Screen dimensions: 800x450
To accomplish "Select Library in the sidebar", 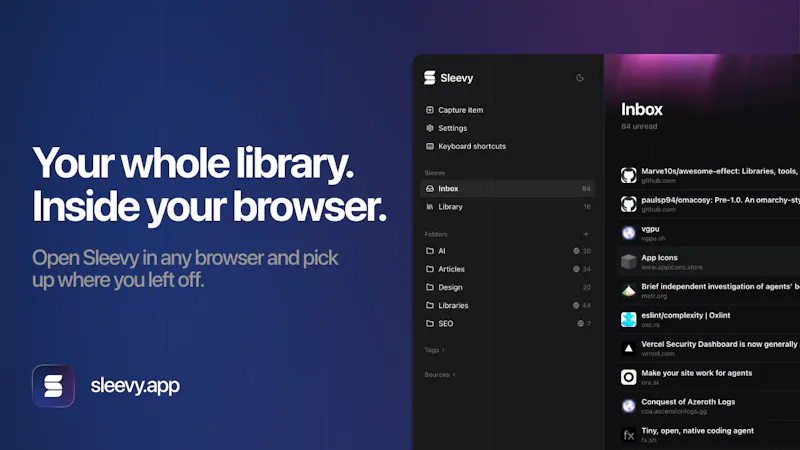I will coord(507,207).
